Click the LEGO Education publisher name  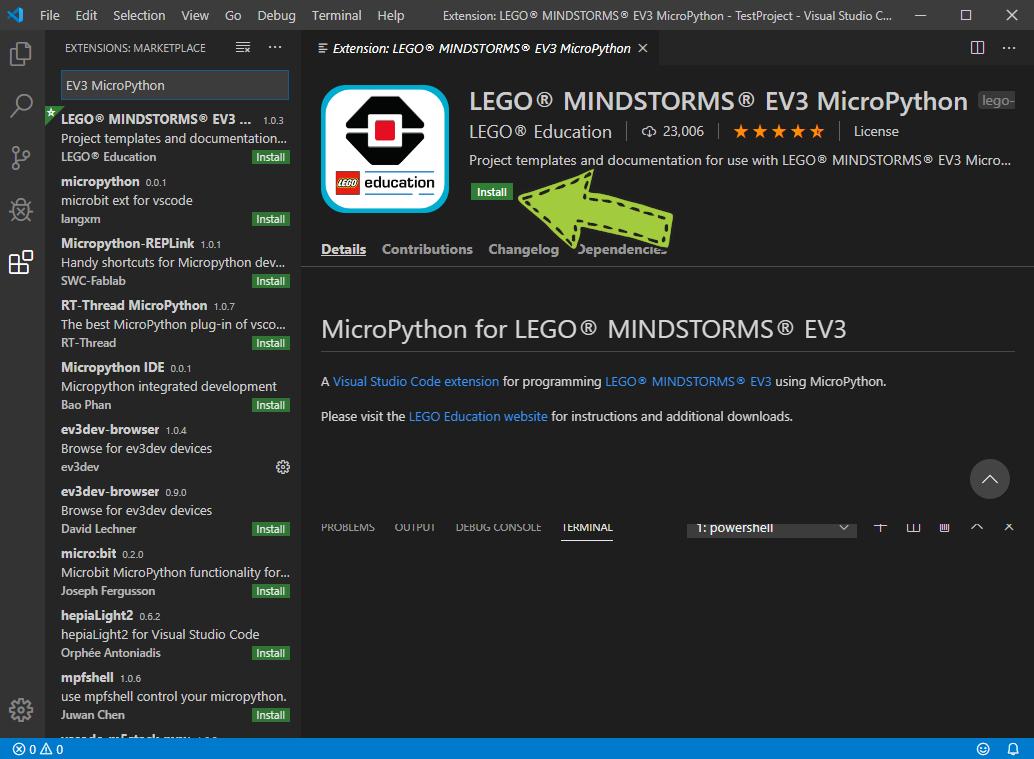tap(540, 132)
